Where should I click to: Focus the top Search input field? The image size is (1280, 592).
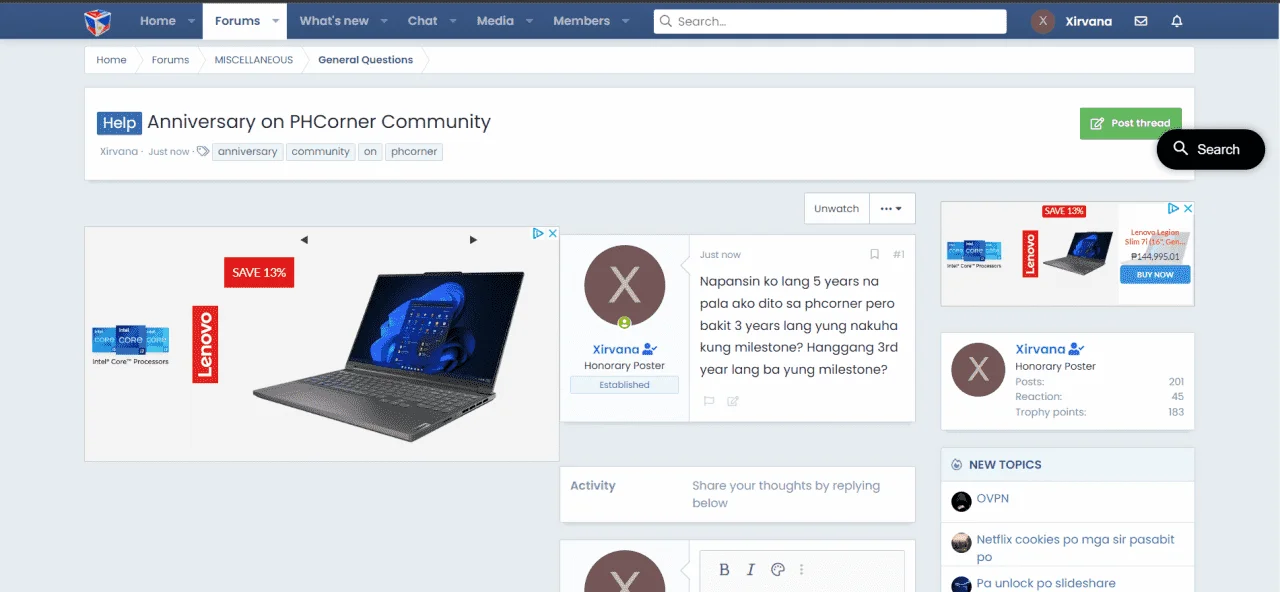830,21
